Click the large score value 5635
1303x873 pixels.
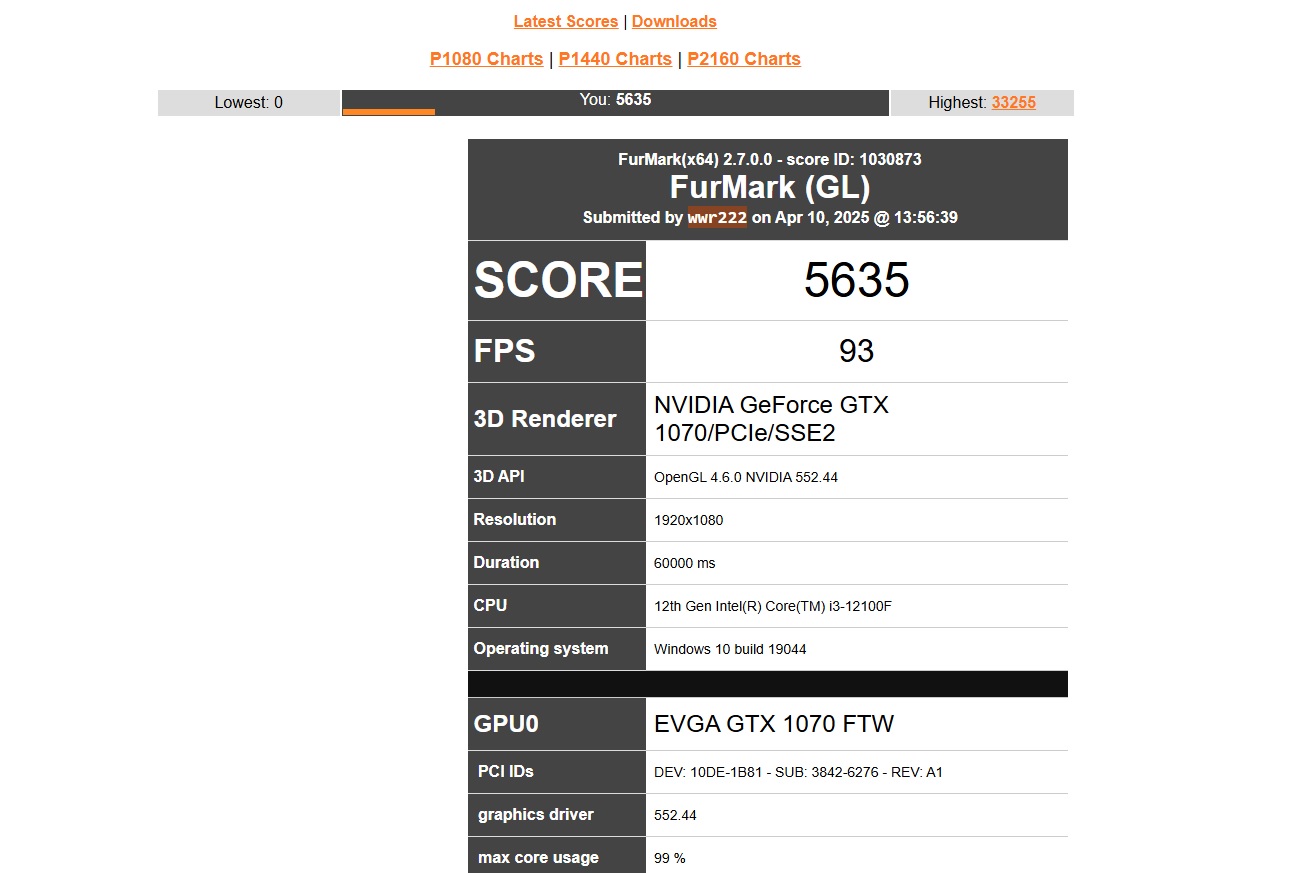point(857,280)
